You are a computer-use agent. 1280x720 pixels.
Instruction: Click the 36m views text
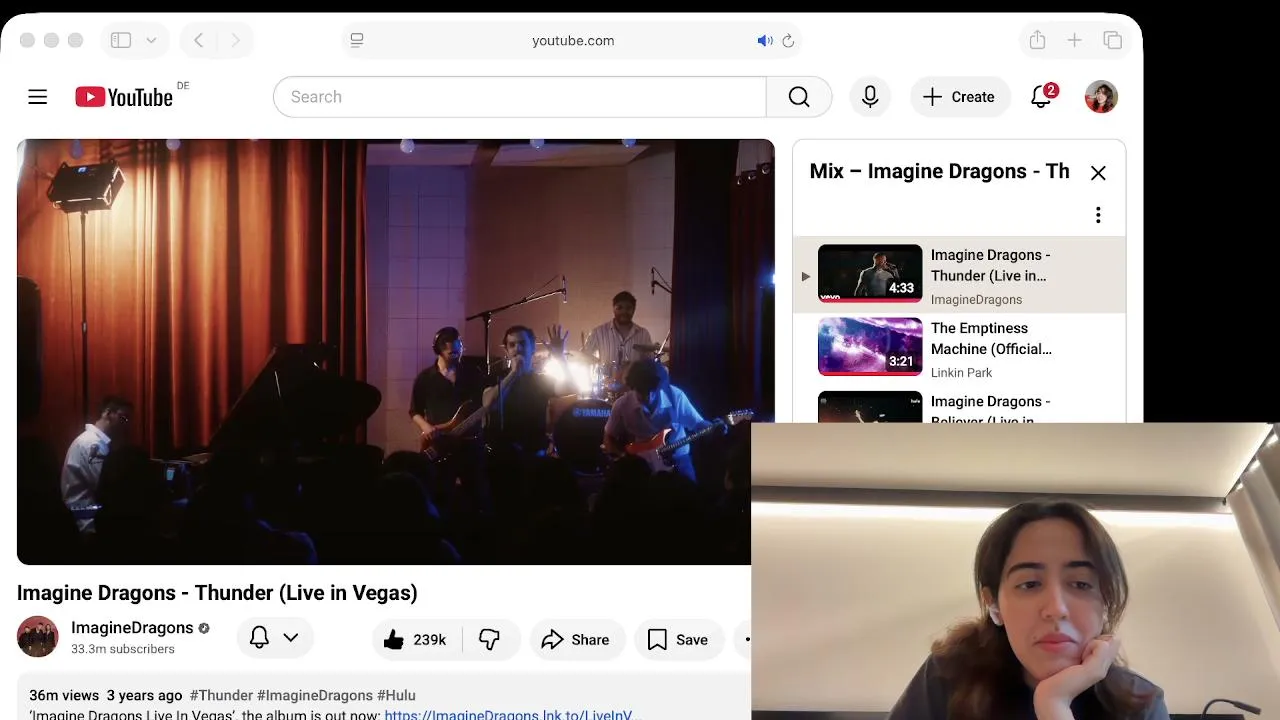(64, 695)
